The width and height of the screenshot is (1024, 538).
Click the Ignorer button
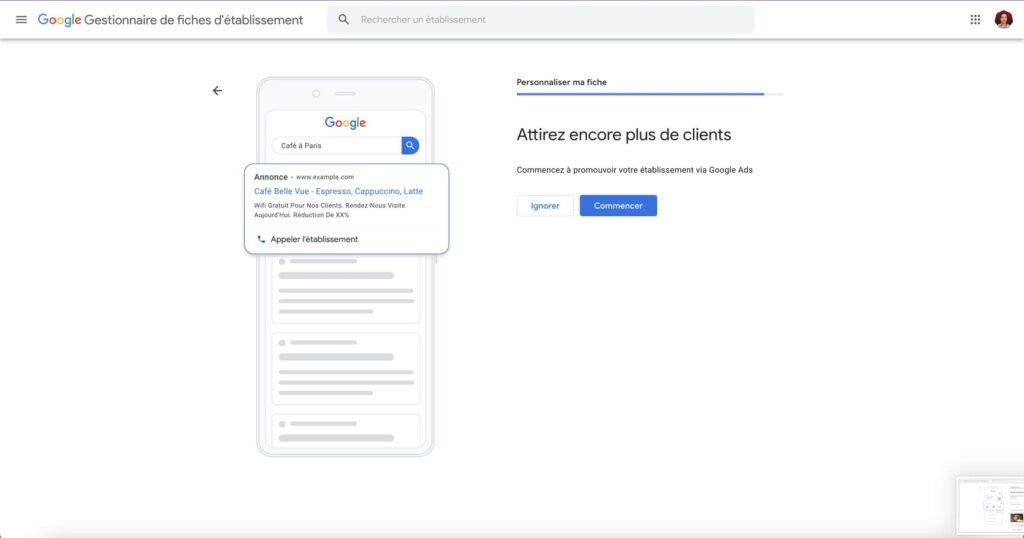(545, 206)
